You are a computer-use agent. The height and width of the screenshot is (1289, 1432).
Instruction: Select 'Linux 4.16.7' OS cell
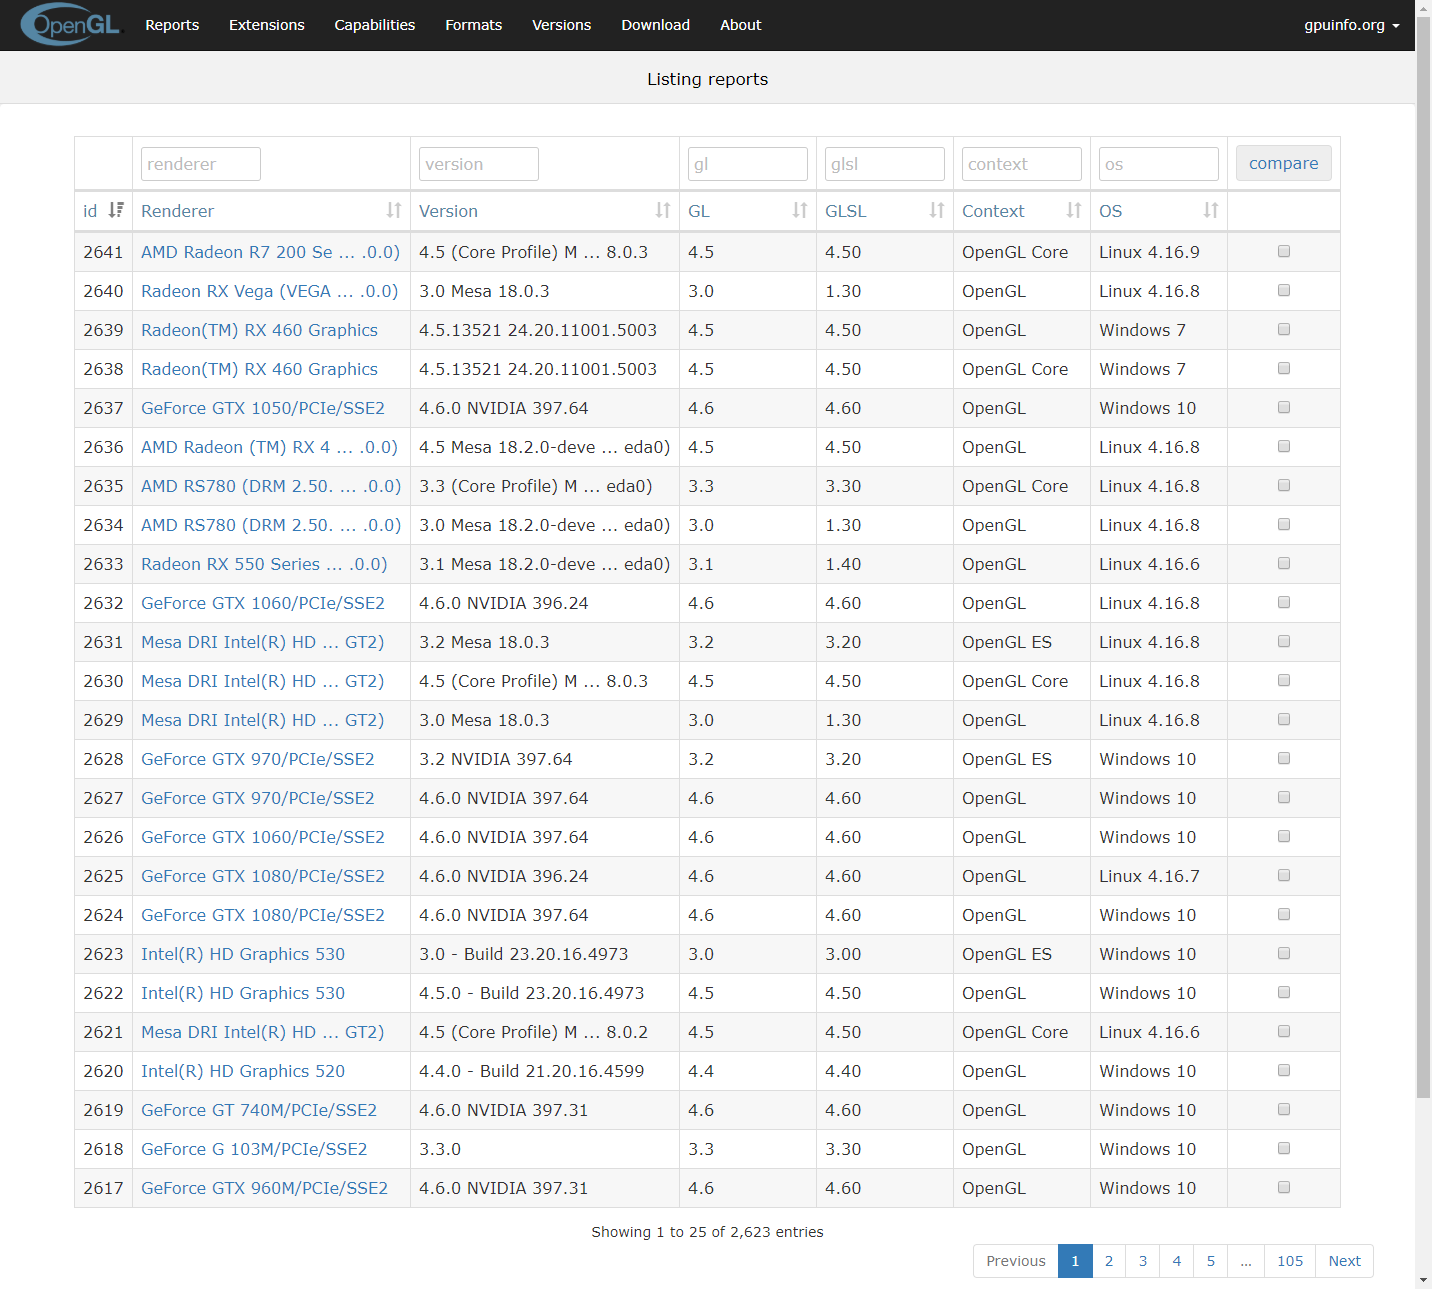click(x=1149, y=876)
